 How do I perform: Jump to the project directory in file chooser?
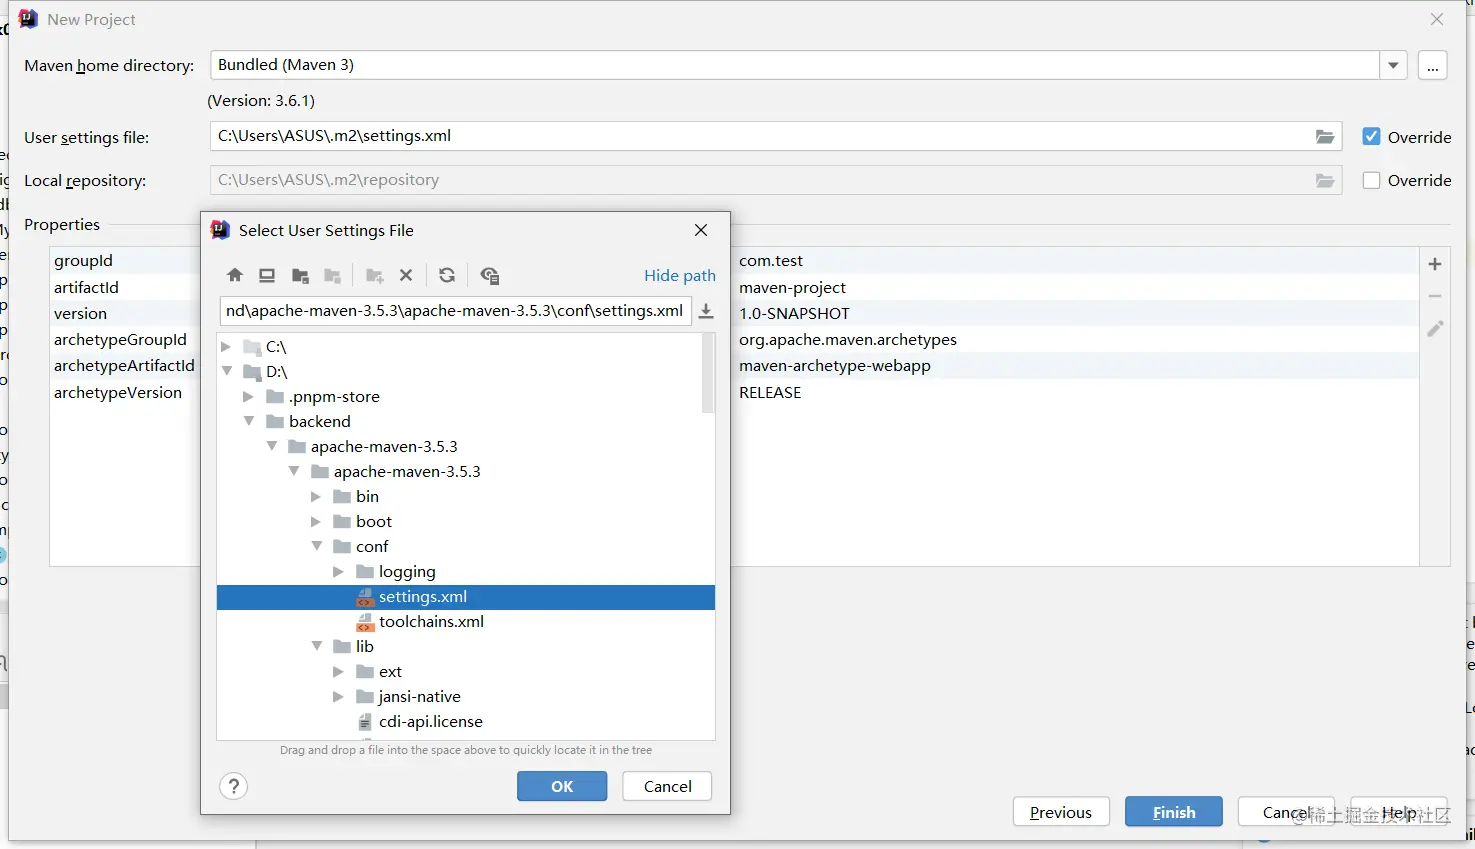[x=300, y=276]
